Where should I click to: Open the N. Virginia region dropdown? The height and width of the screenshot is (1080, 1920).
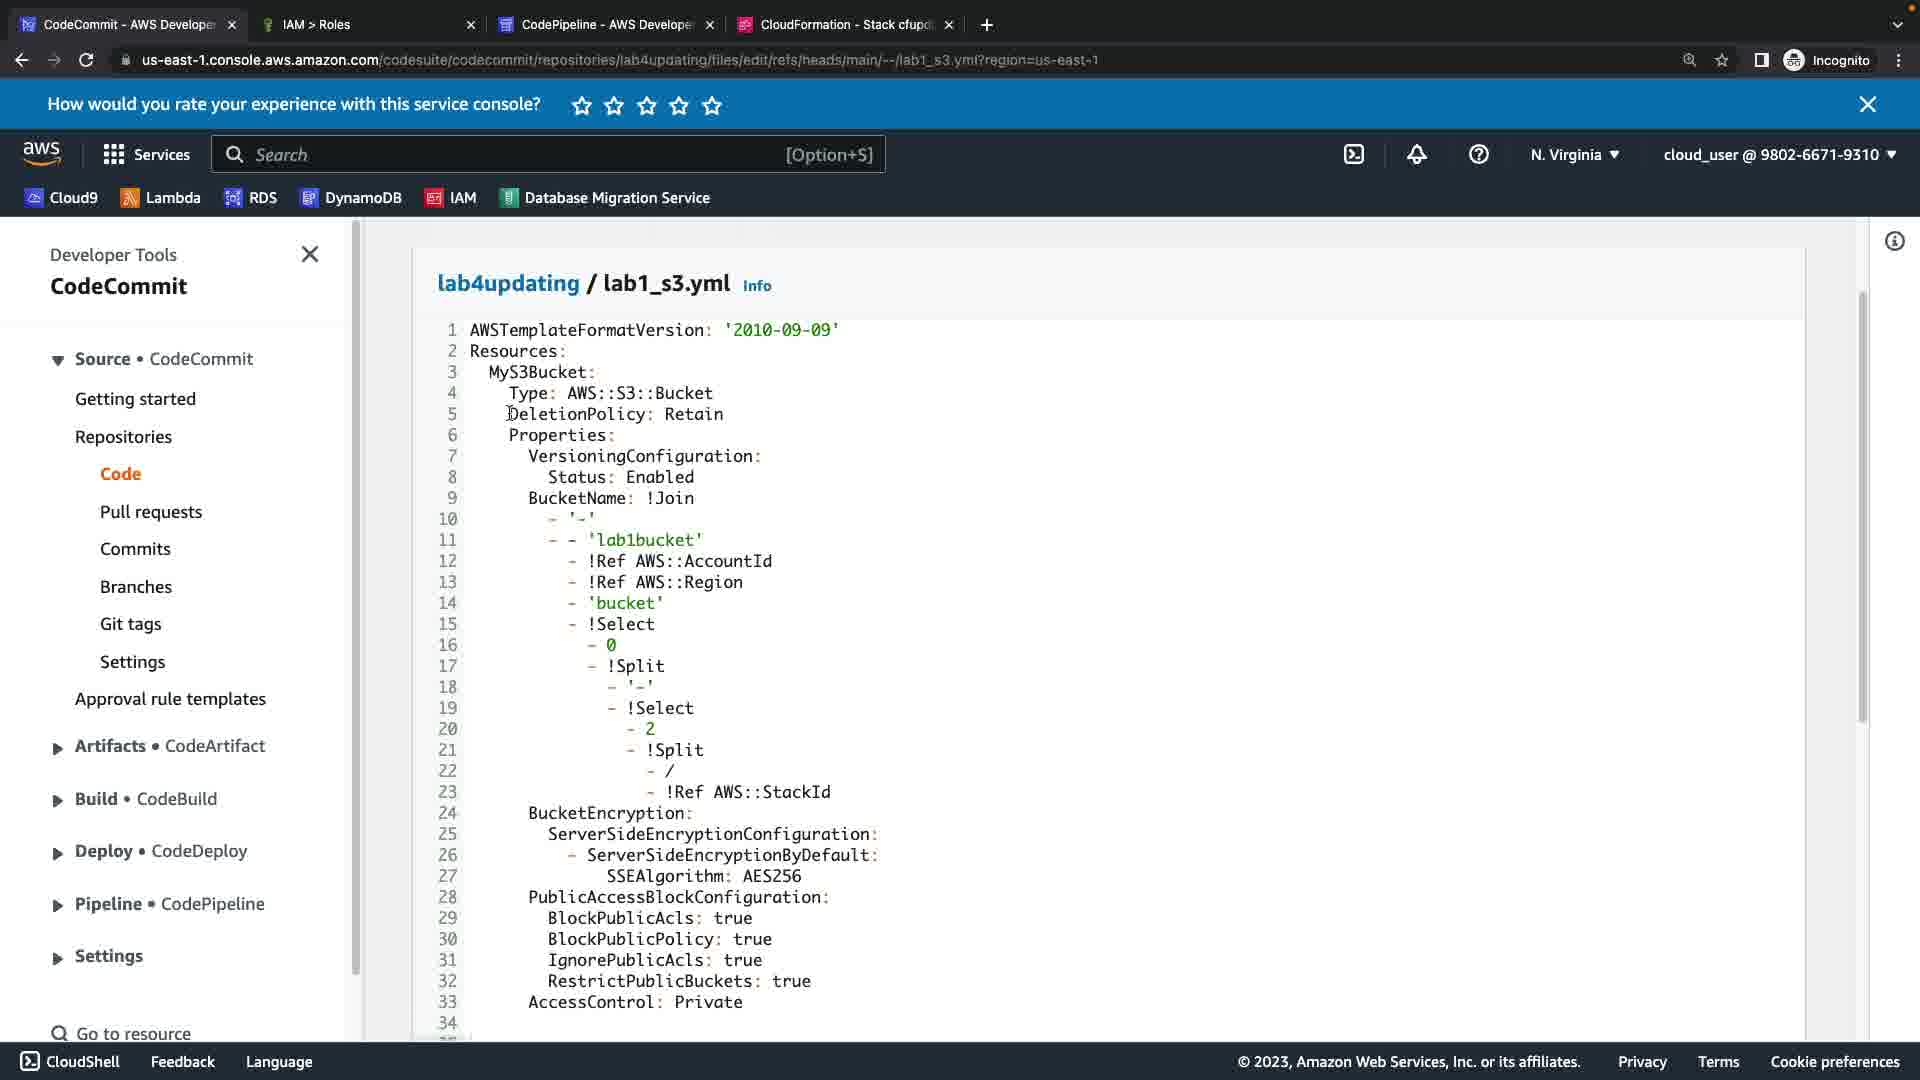point(1574,154)
